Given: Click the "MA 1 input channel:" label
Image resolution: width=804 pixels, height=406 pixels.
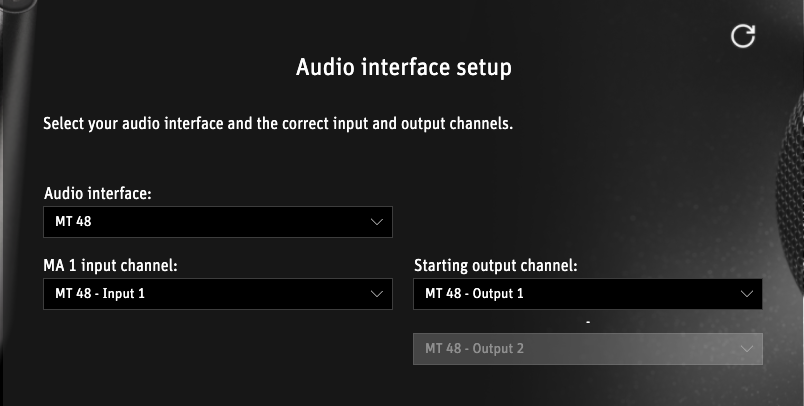Looking at the screenshot, I should 111,265.
